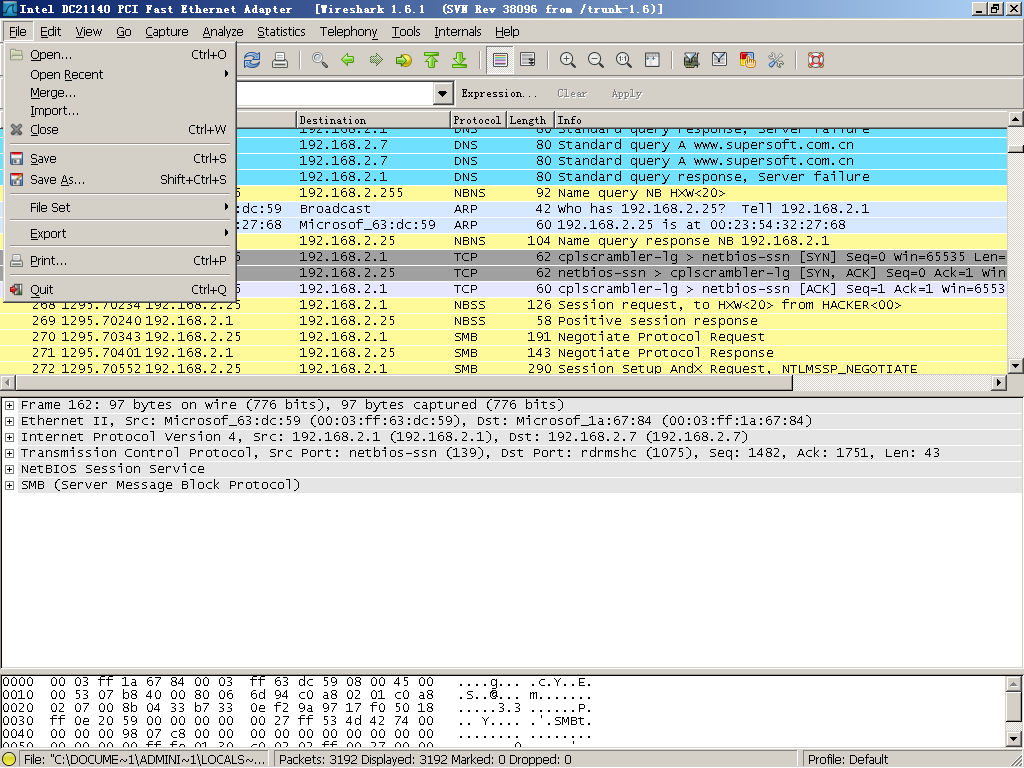Sort by Protocol column header
The image size is (1024, 768).
pos(478,120)
